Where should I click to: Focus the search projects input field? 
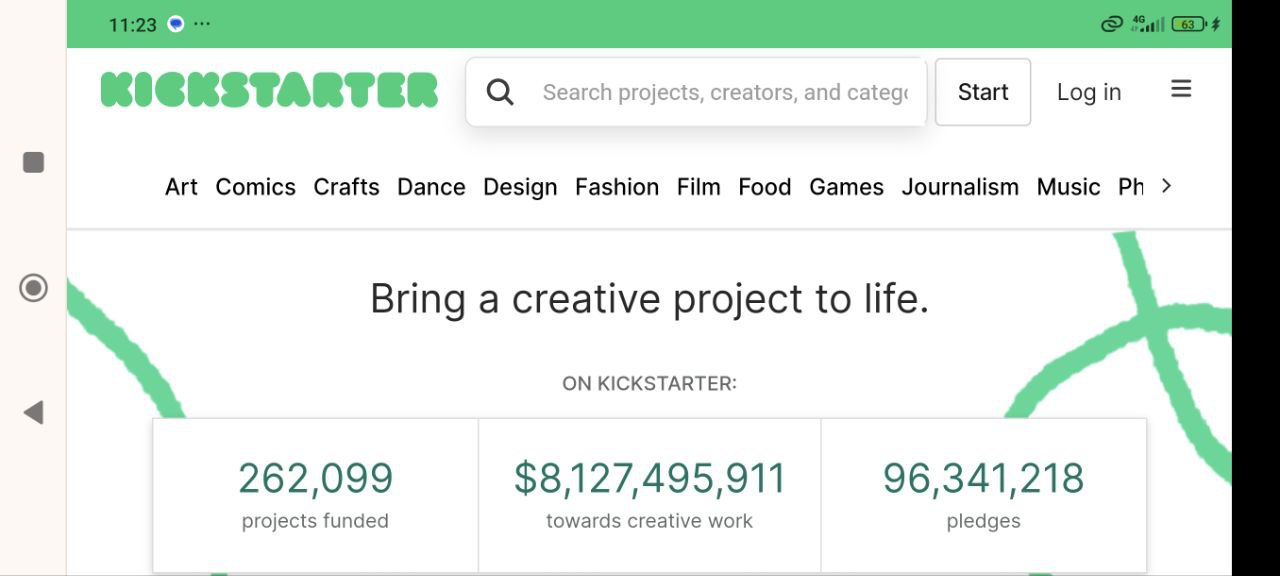725,92
